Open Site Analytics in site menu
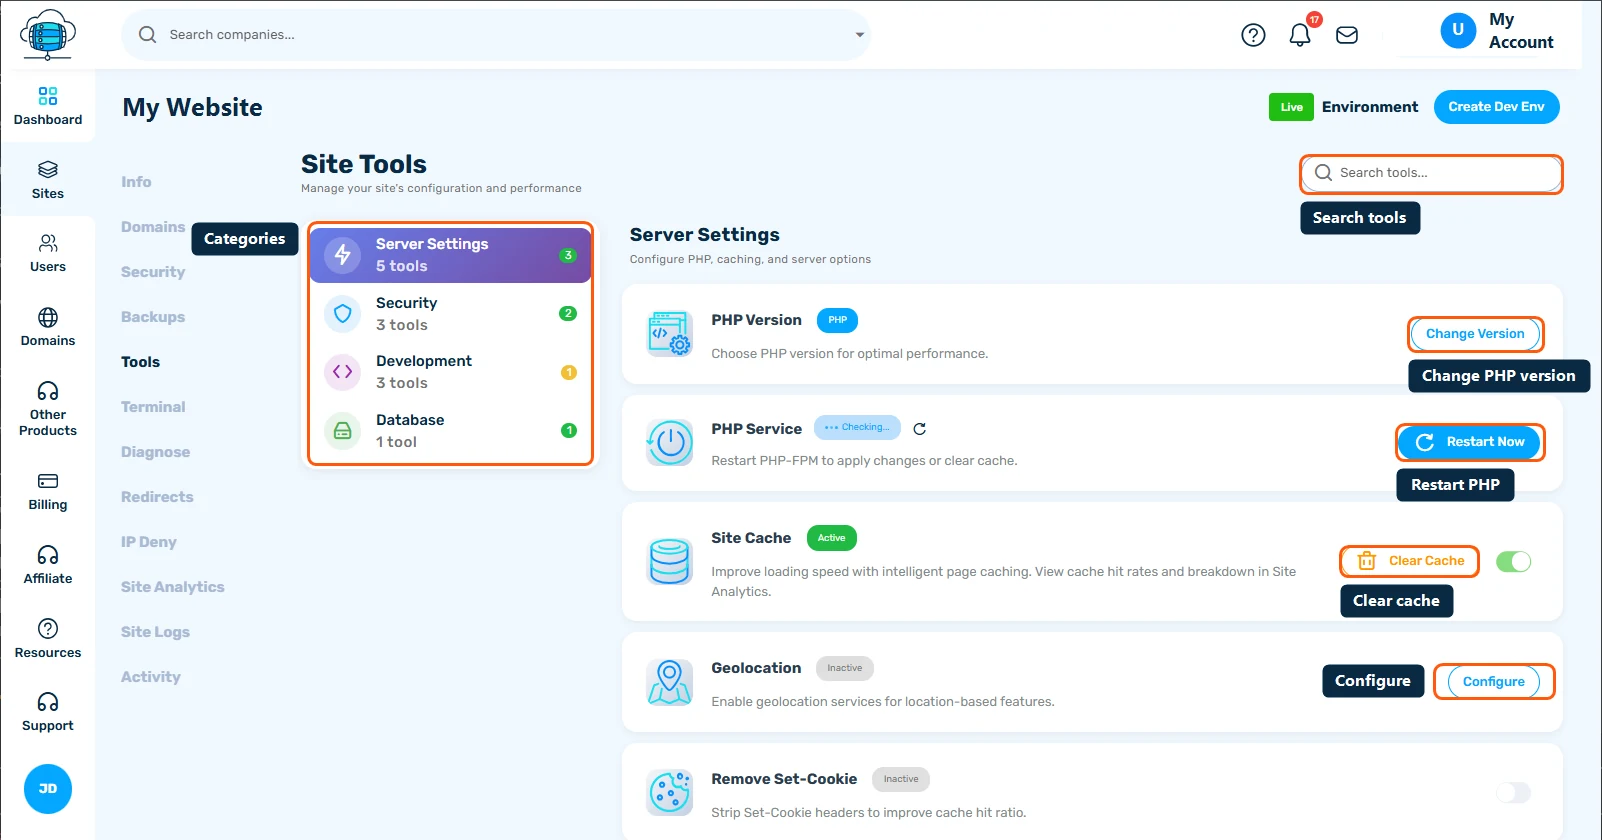1602x840 pixels. click(x=172, y=587)
